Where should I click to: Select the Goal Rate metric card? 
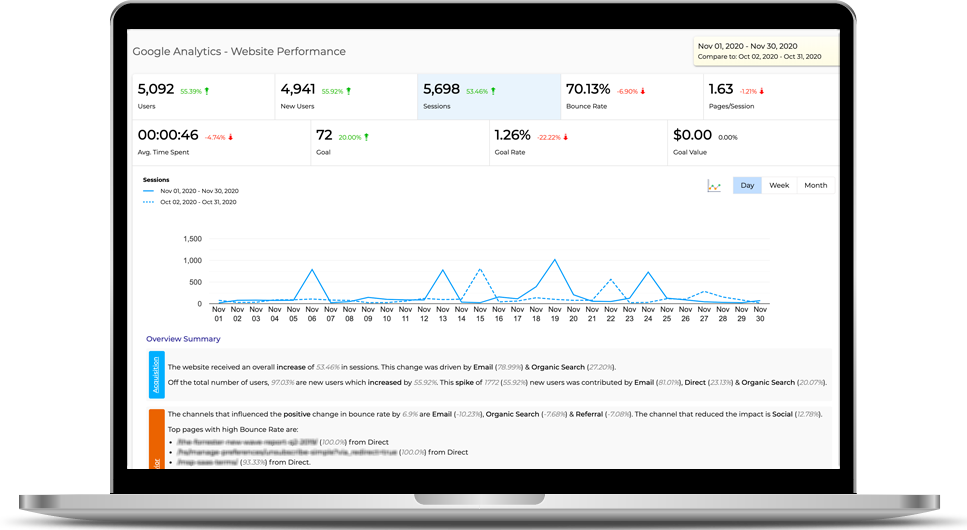click(578, 143)
